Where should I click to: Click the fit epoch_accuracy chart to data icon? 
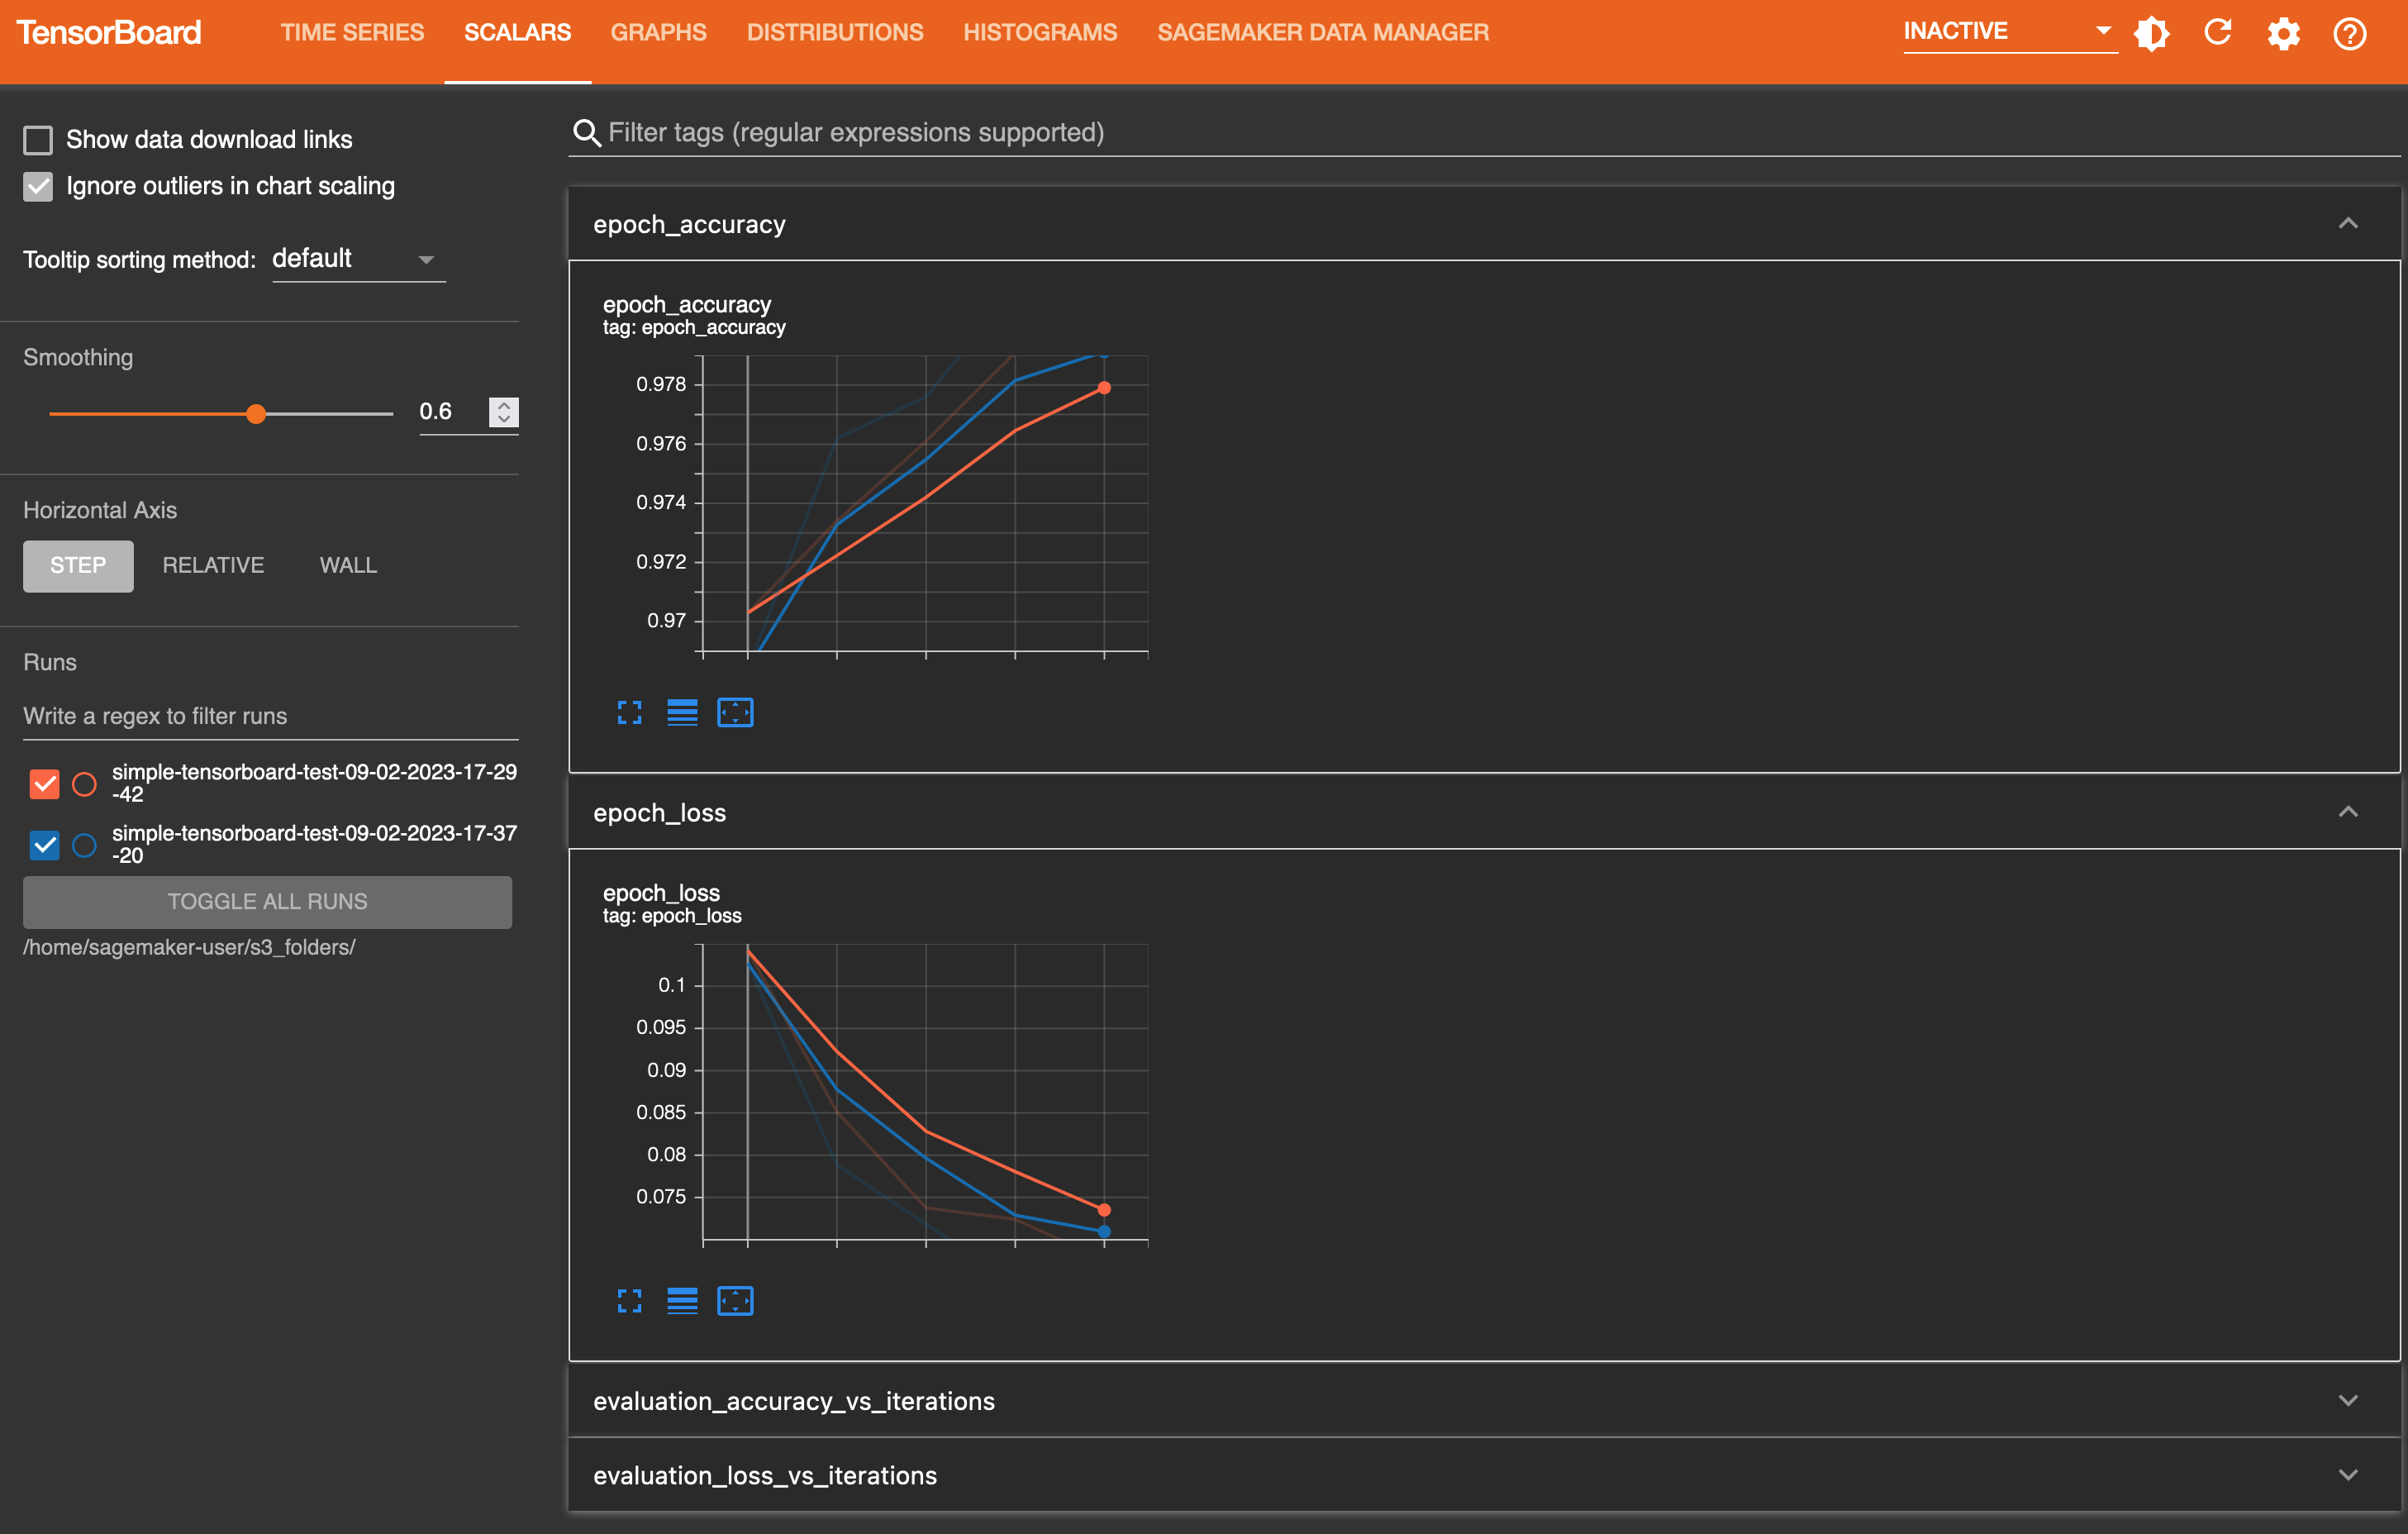(734, 711)
